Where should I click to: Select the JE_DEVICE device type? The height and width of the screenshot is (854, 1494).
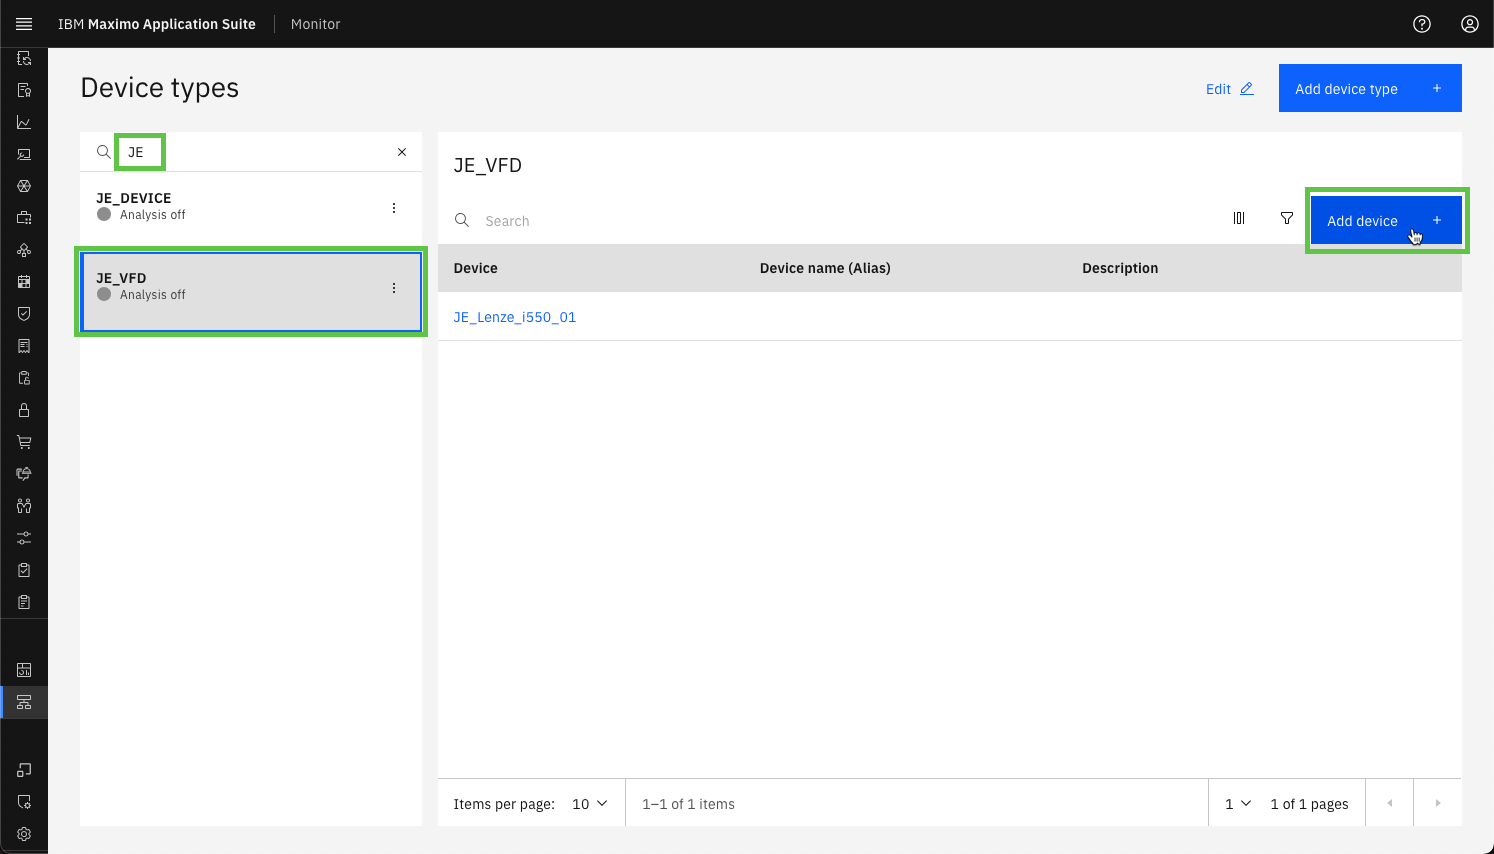tap(251, 208)
